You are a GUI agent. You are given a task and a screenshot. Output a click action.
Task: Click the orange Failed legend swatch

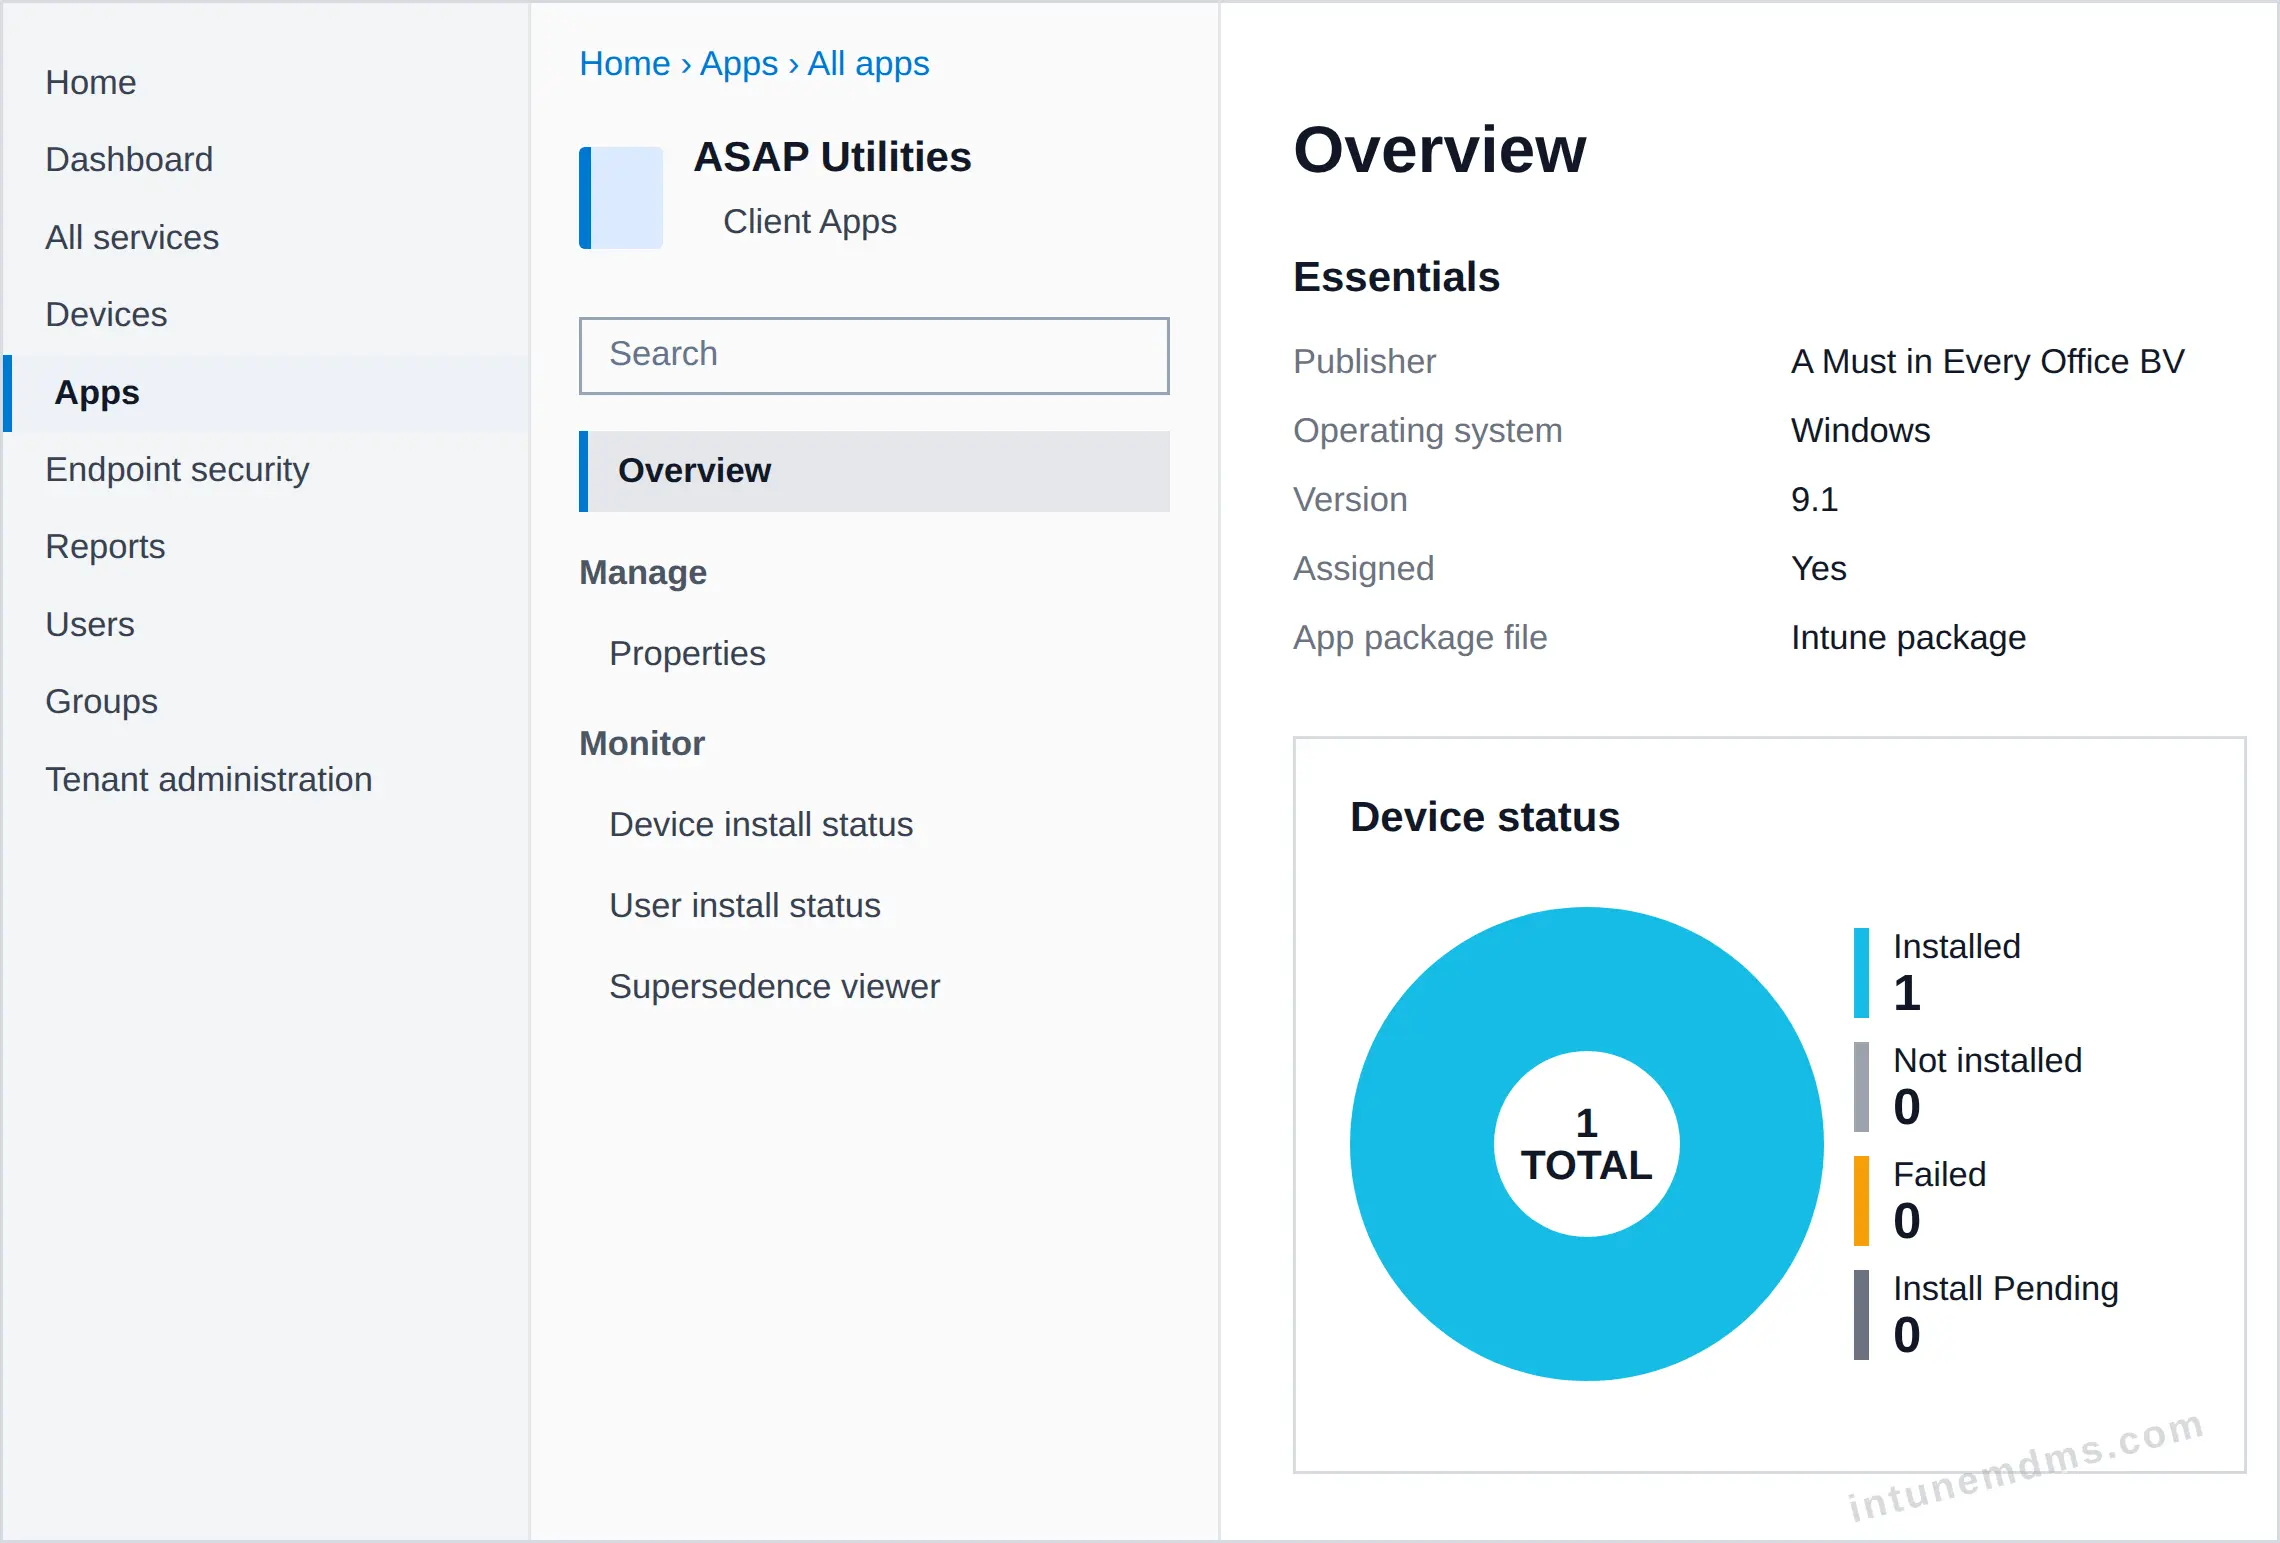pyautogui.click(x=1861, y=1200)
